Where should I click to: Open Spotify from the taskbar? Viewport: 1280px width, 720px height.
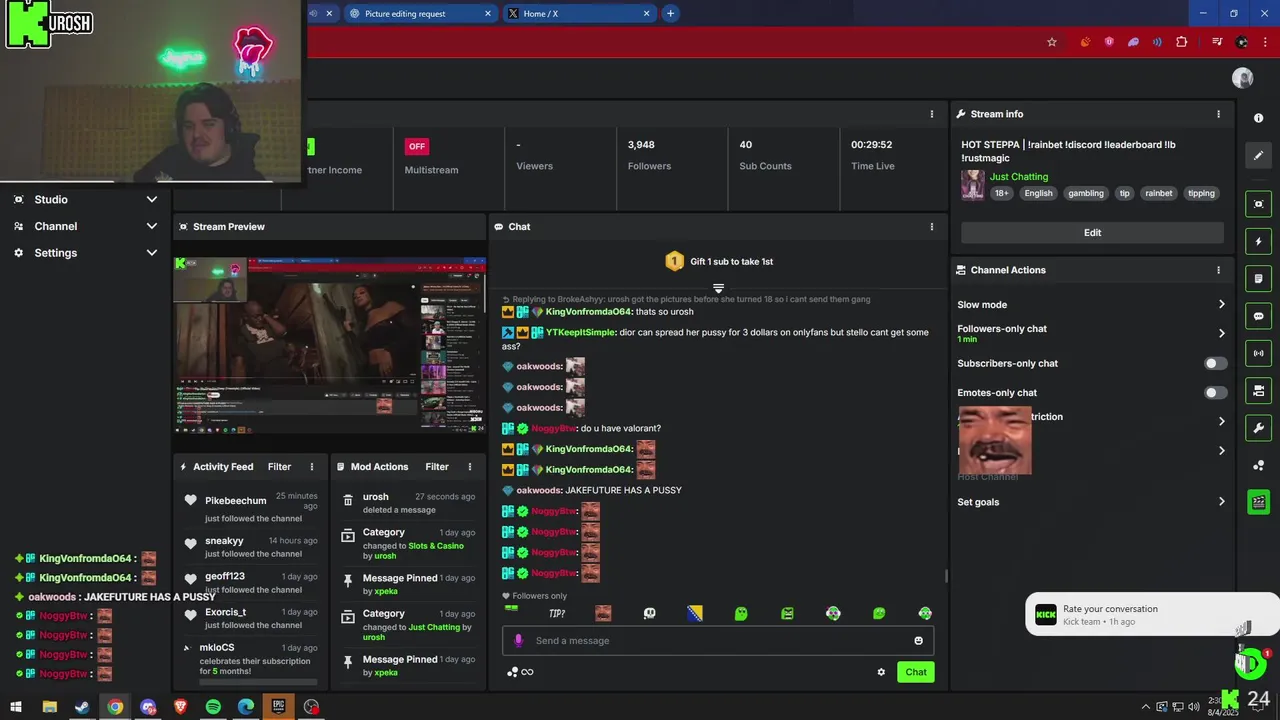213,707
